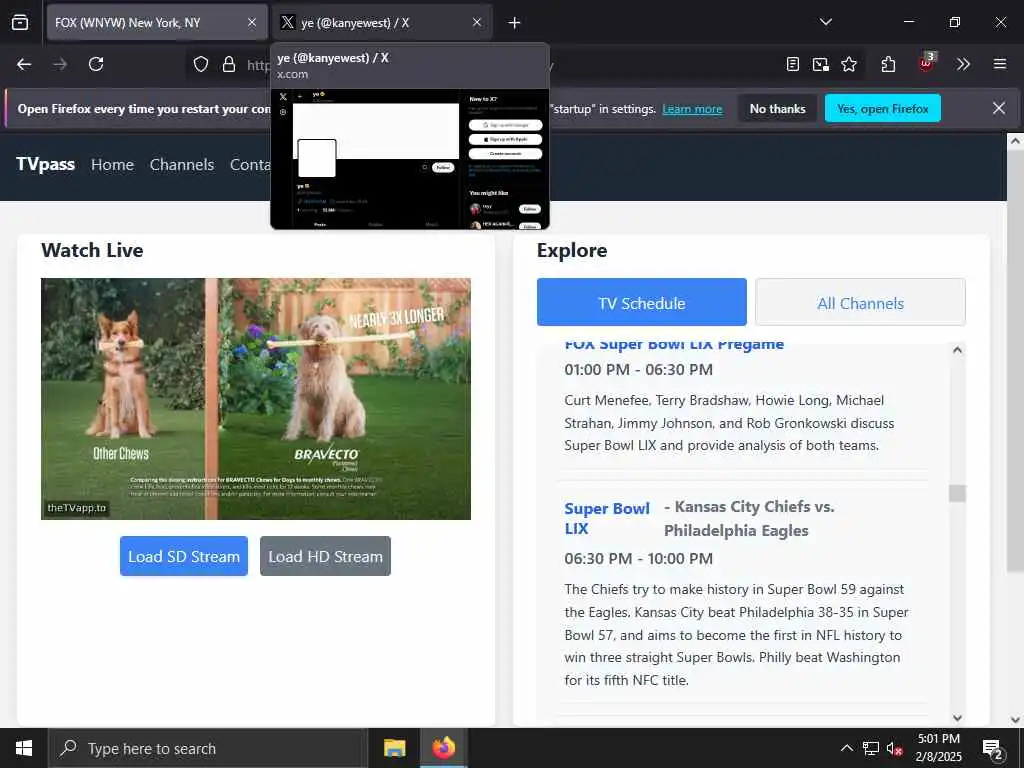Click Firefox icon in taskbar

(443, 748)
